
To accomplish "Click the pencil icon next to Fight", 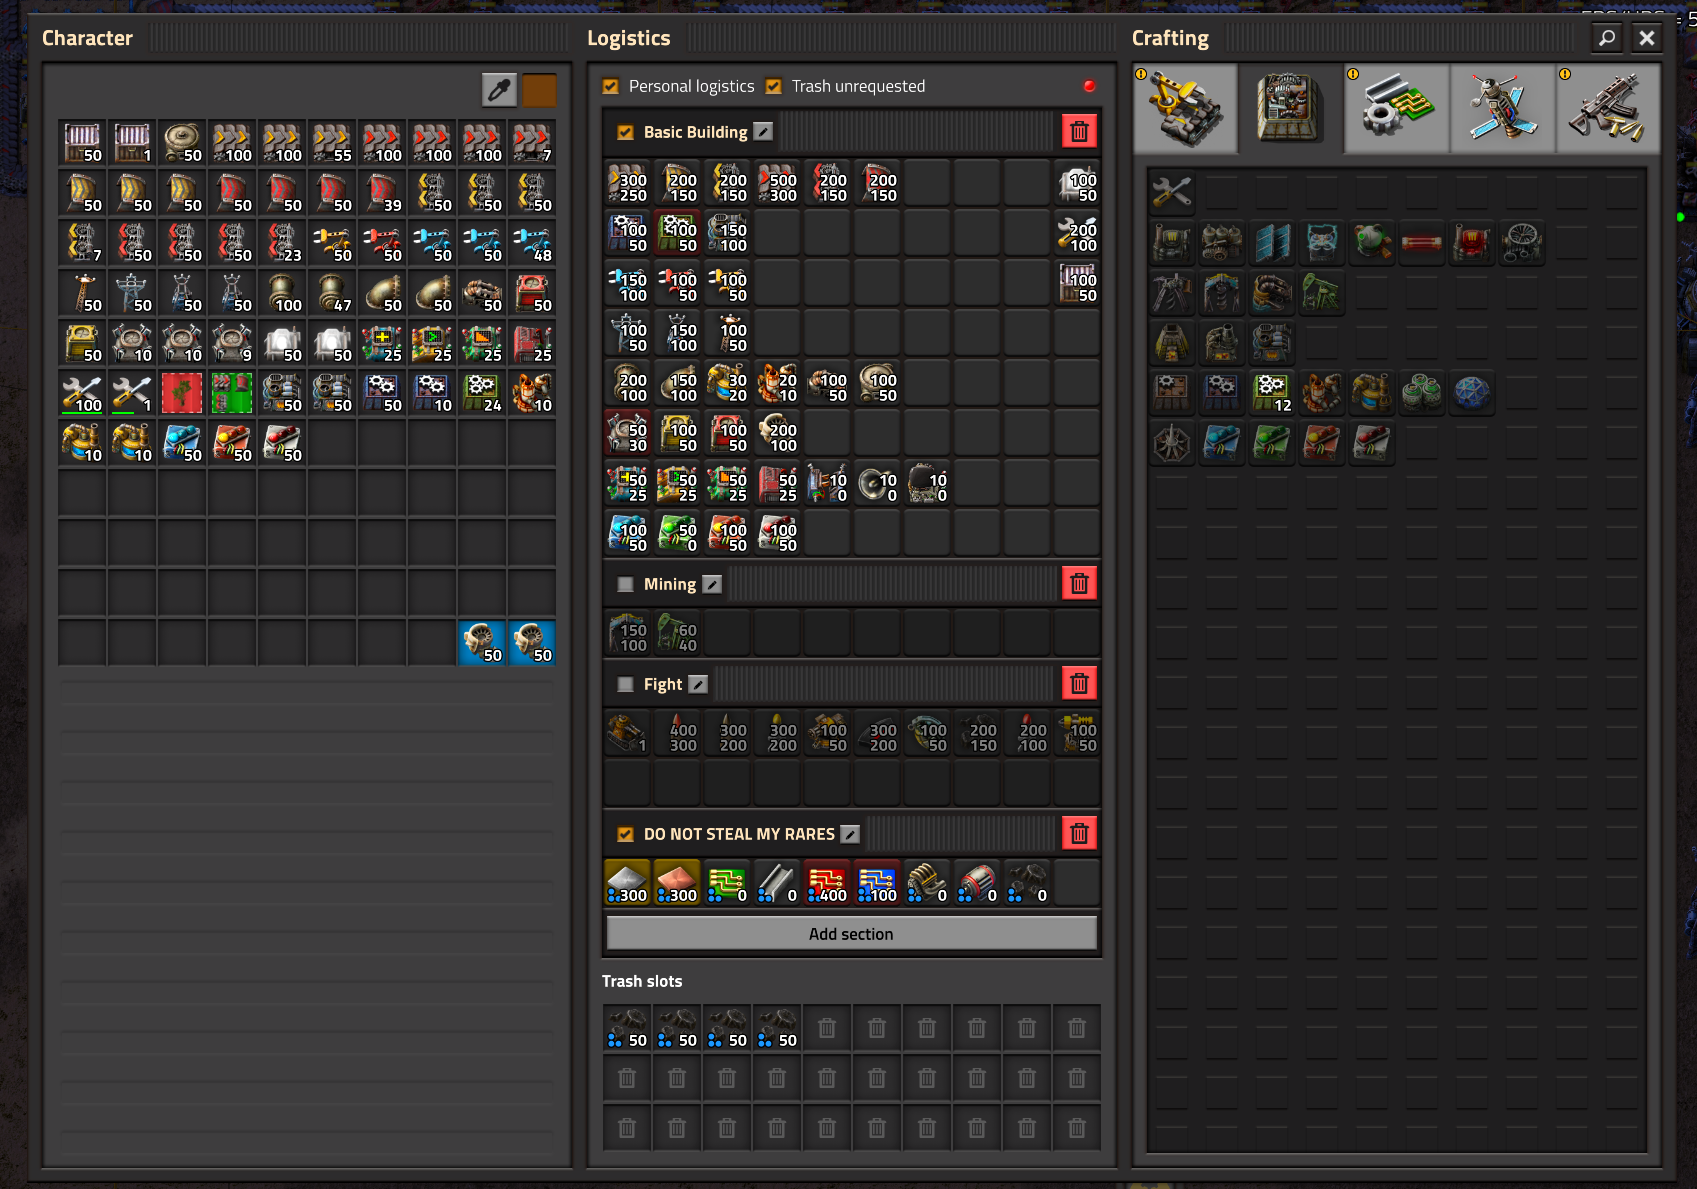I will tap(698, 684).
